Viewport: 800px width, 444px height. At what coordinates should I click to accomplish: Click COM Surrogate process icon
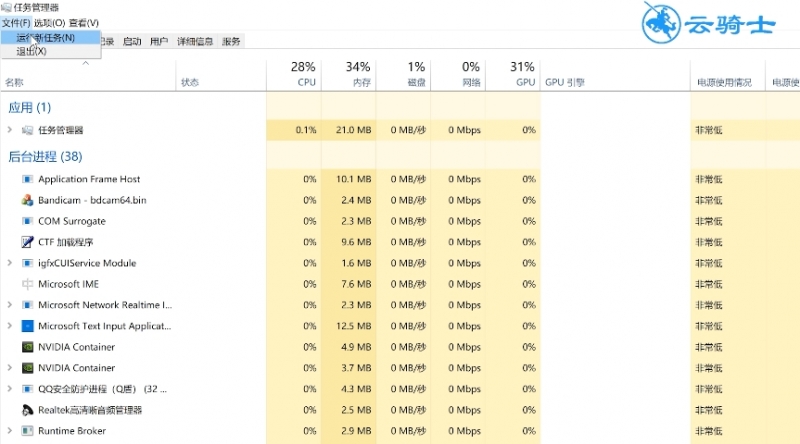tap(28, 221)
